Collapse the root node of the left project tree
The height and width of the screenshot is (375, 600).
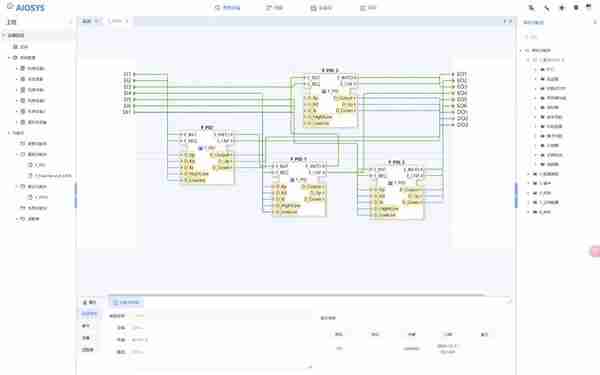(4, 35)
